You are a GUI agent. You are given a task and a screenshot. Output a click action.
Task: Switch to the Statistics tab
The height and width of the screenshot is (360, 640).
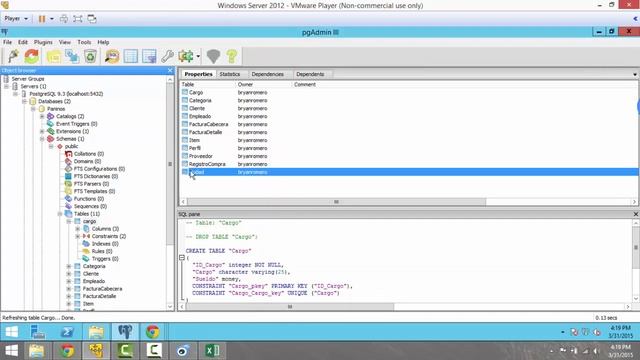pyautogui.click(x=229, y=74)
